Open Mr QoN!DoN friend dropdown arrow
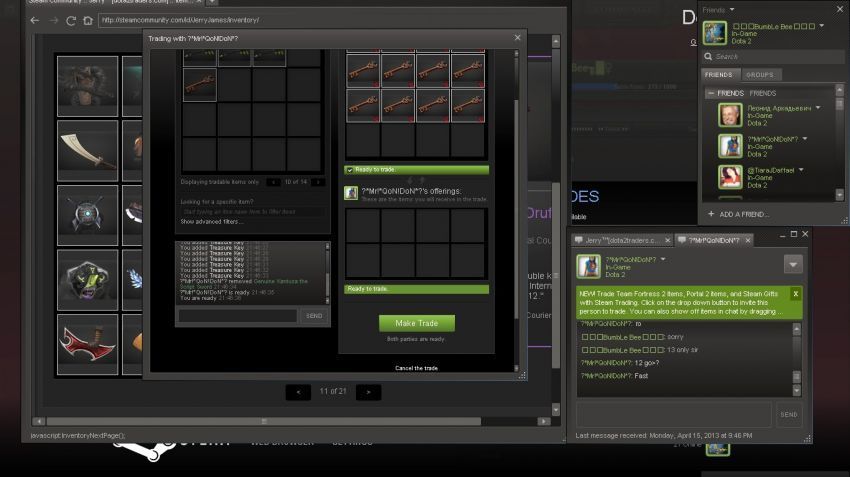 [805, 139]
